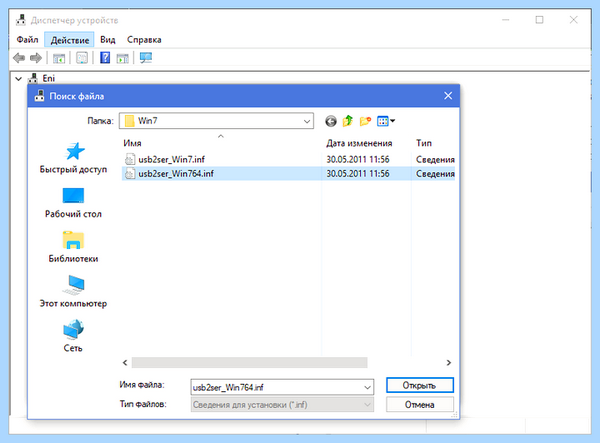Sort files by the Дата изменения column
600x443 pixels.
[x=359, y=143]
